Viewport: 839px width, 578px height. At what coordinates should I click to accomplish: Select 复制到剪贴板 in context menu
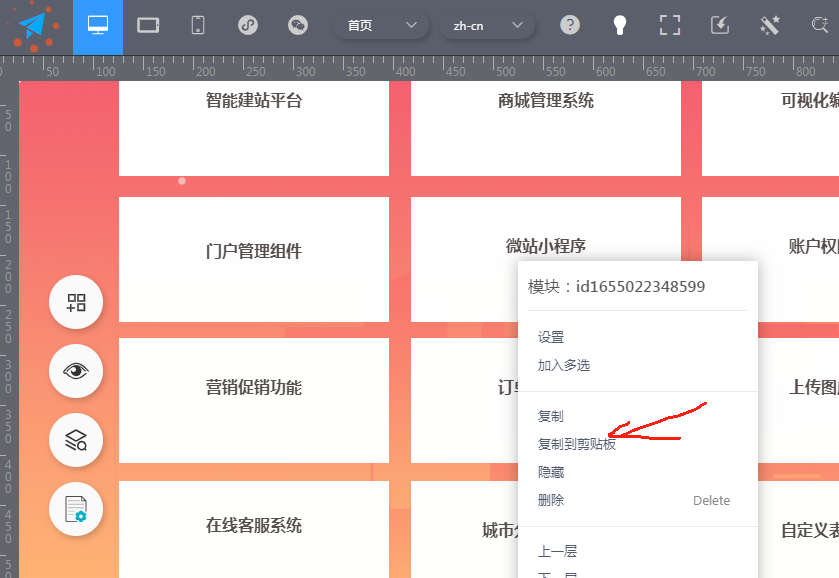[576, 444]
